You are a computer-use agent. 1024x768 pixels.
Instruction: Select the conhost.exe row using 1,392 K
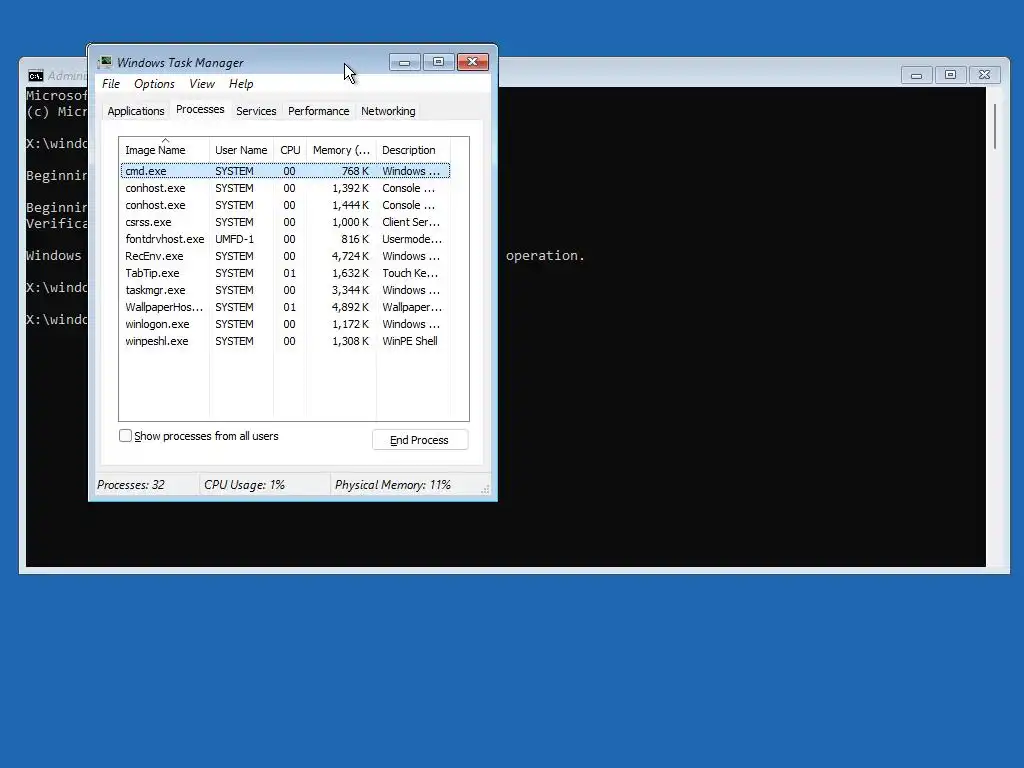[x=285, y=188]
